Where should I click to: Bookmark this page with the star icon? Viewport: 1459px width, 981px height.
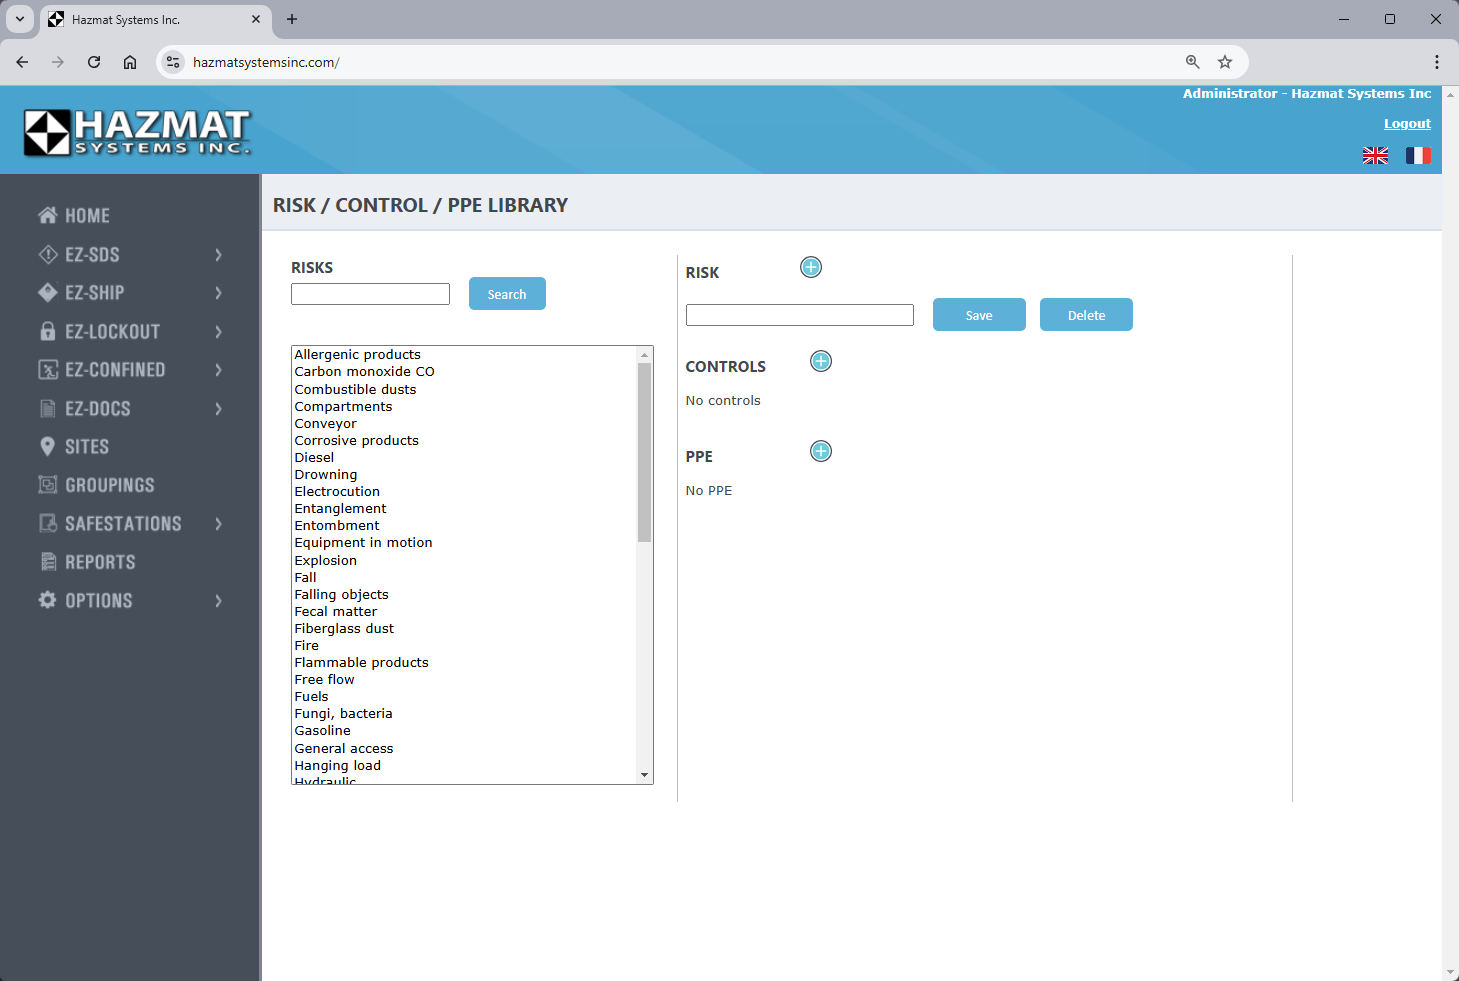click(1225, 62)
